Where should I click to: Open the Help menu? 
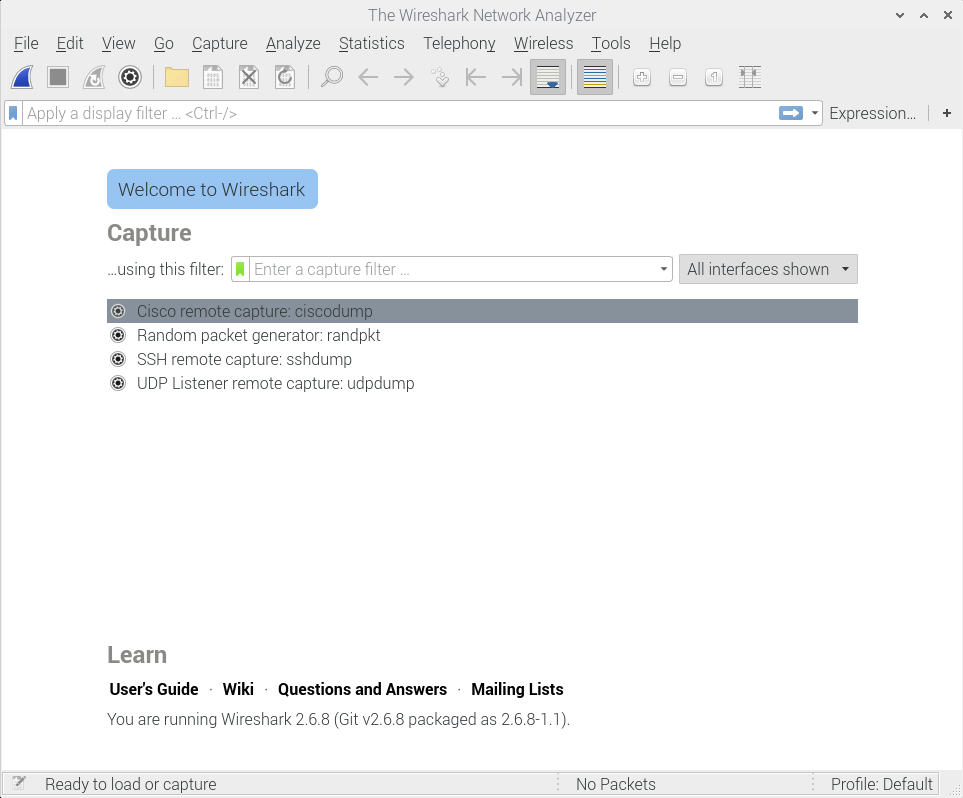(665, 44)
